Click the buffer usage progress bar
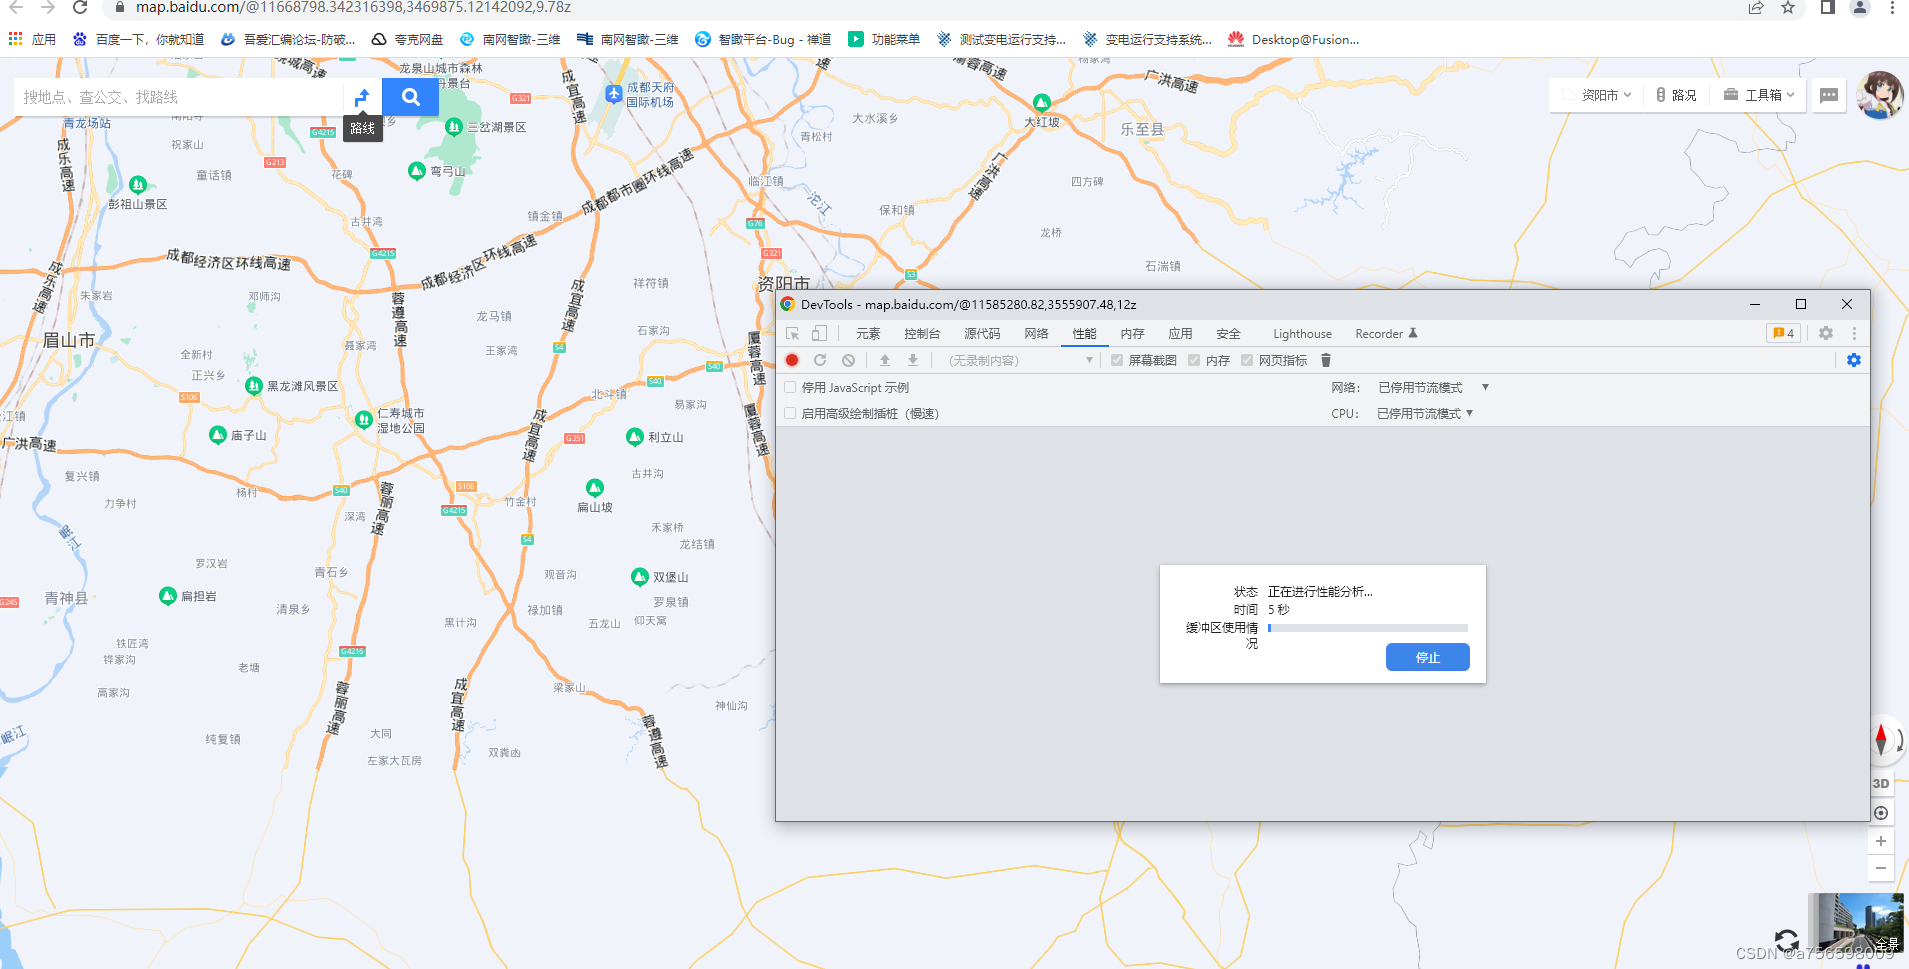1909x969 pixels. [x=1368, y=628]
